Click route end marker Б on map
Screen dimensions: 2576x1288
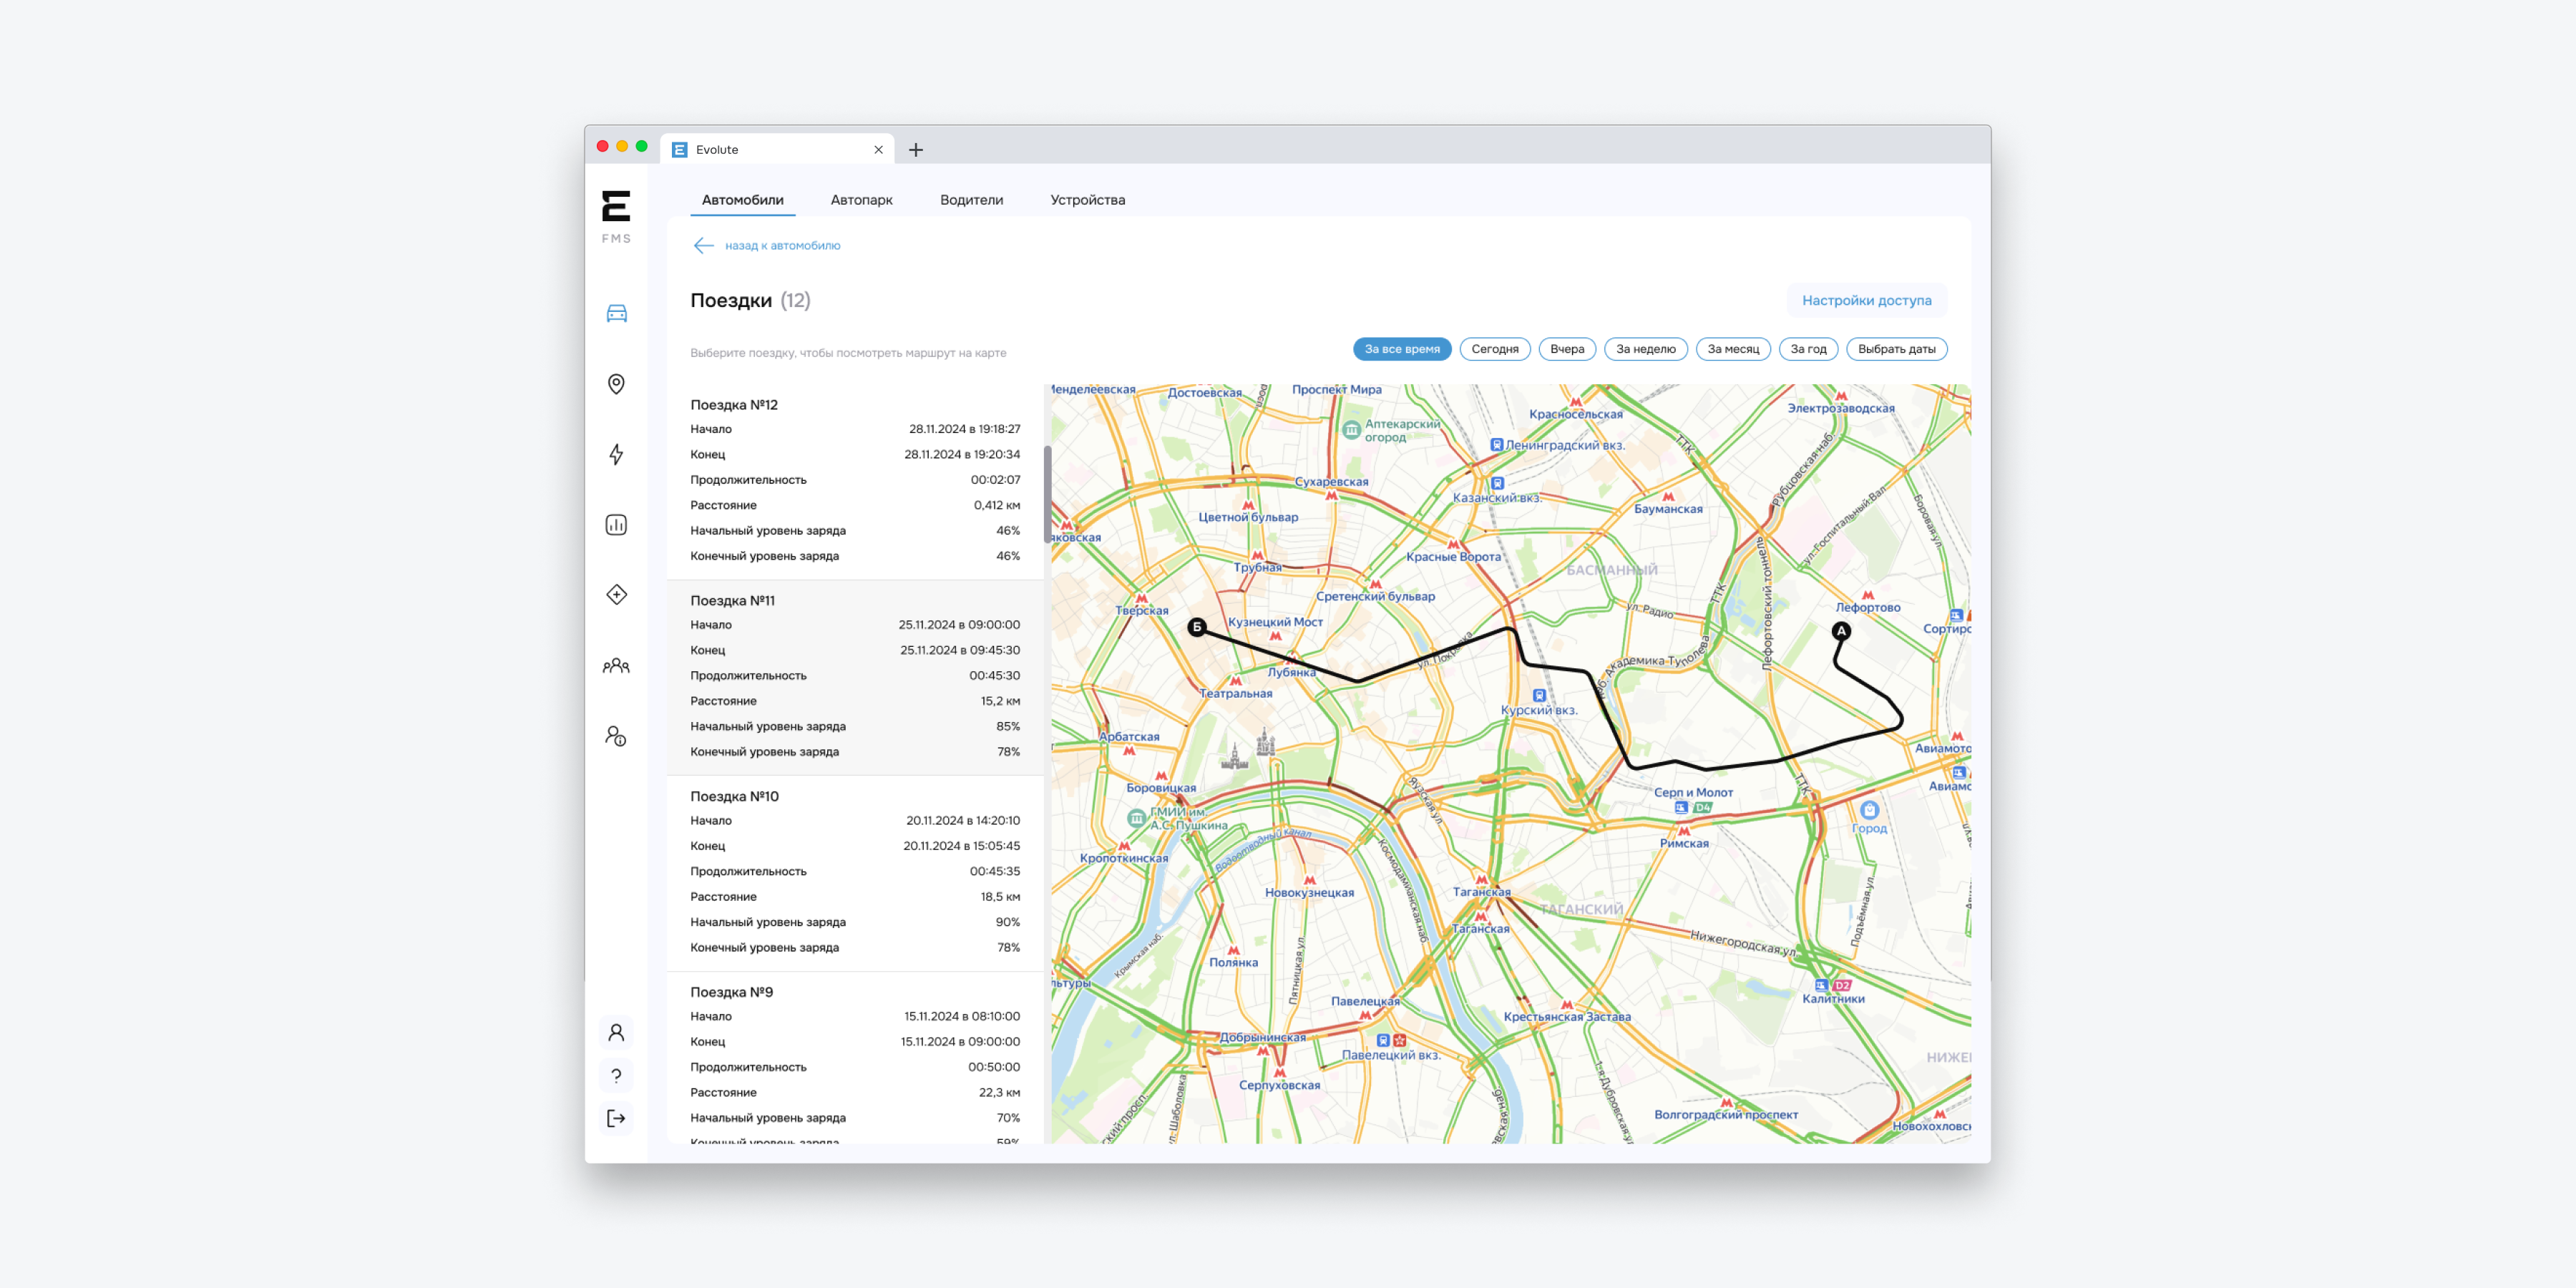(x=1197, y=627)
